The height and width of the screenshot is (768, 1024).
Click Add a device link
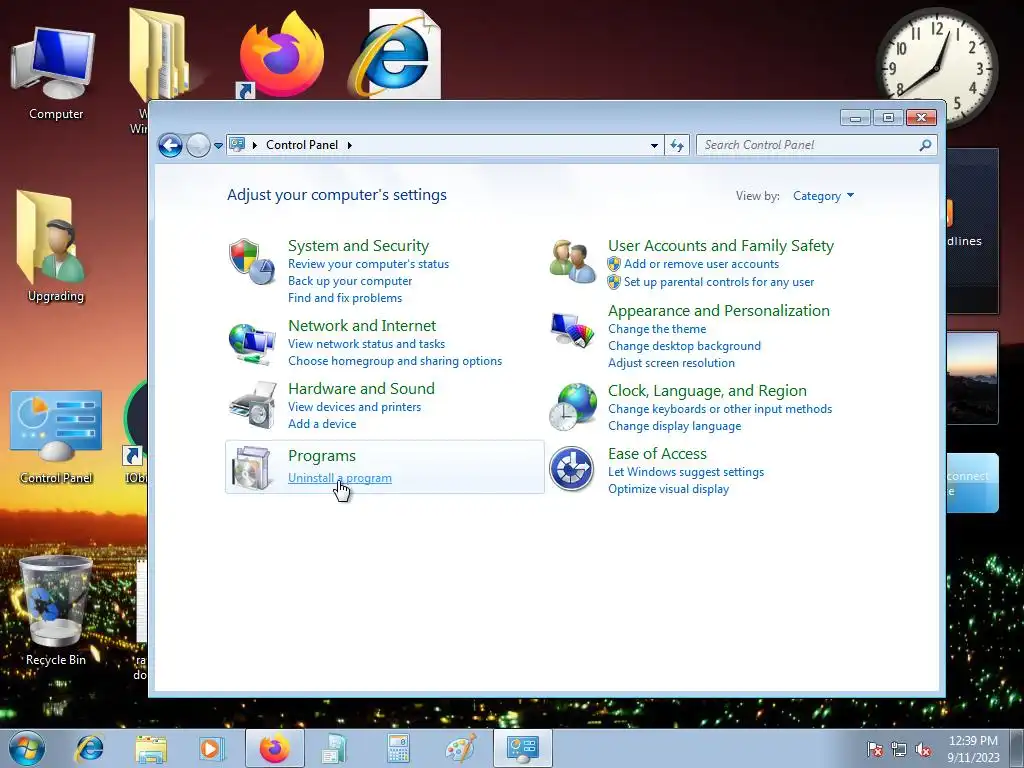click(322, 424)
